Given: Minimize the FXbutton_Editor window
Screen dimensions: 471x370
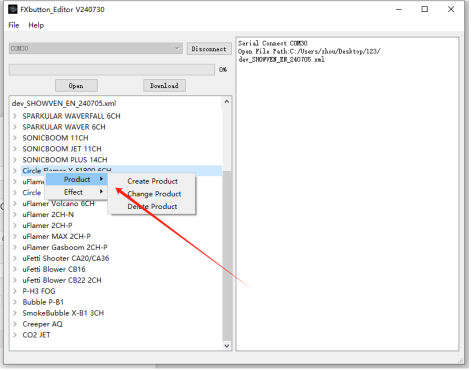Looking at the screenshot, I should pyautogui.click(x=399, y=9).
